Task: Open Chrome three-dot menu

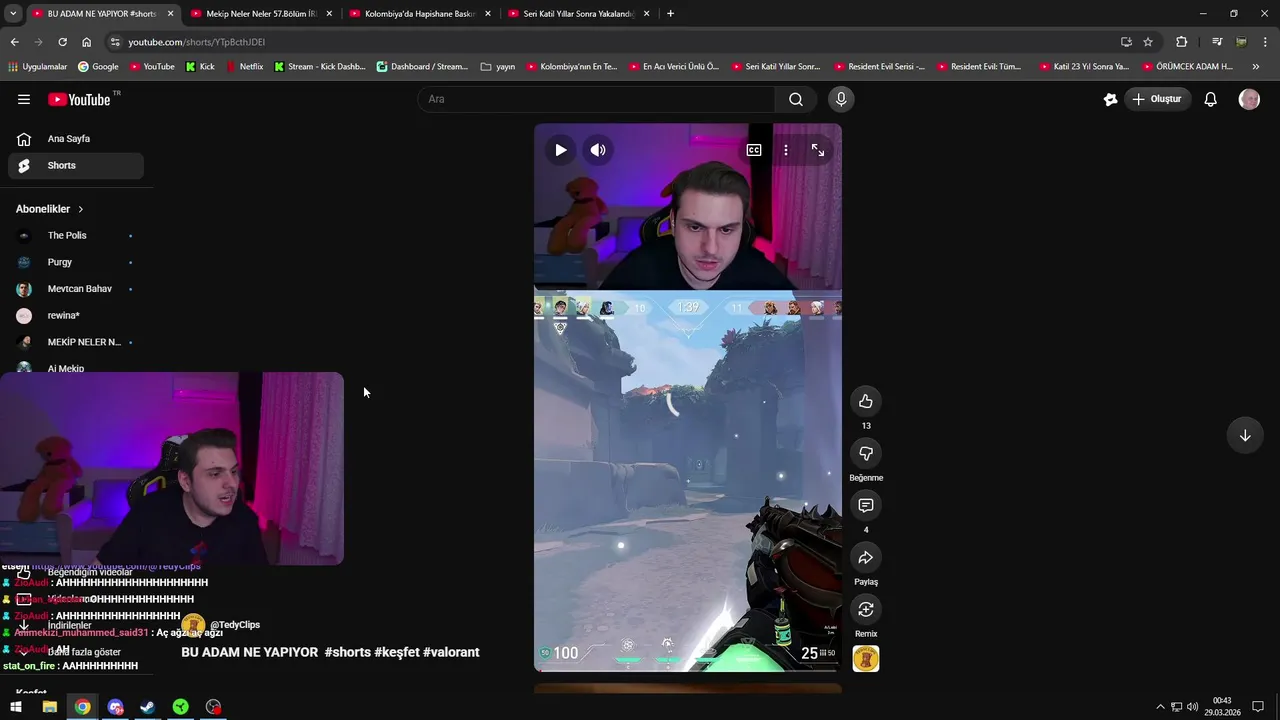Action: coord(1266,42)
